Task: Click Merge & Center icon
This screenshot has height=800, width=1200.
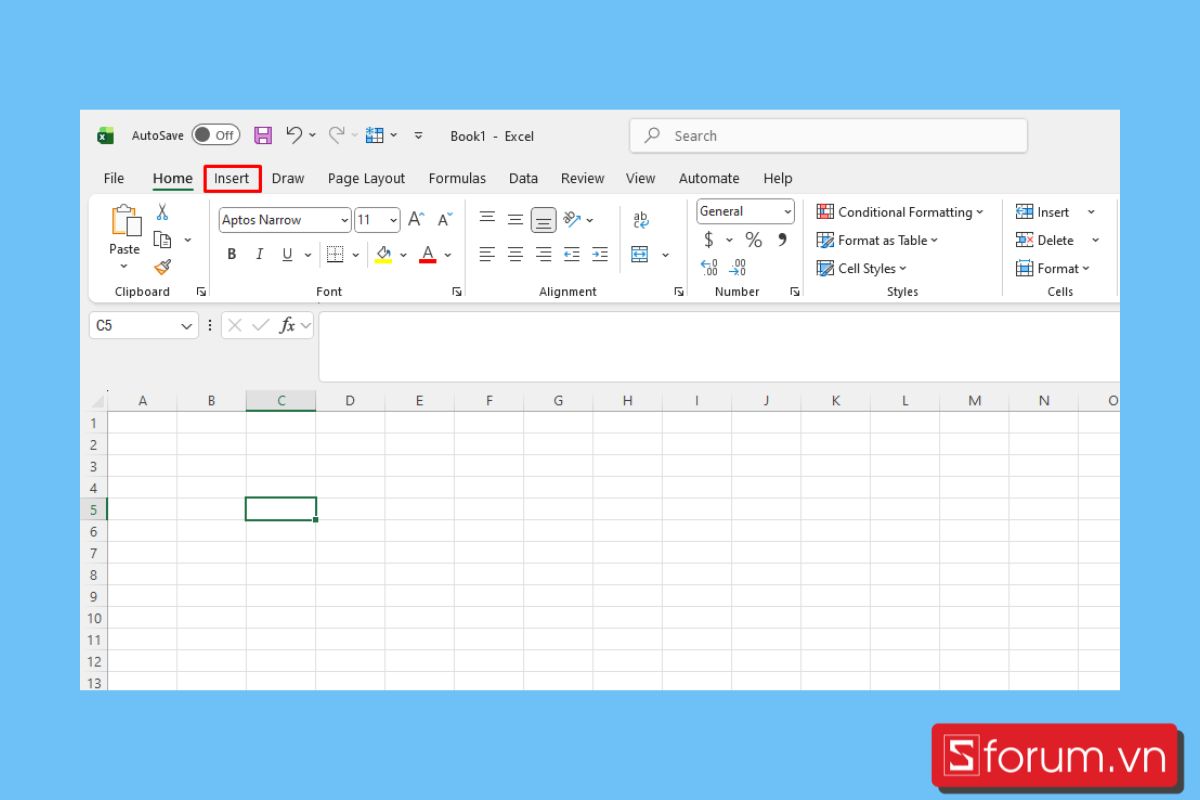Action: pyautogui.click(x=640, y=254)
